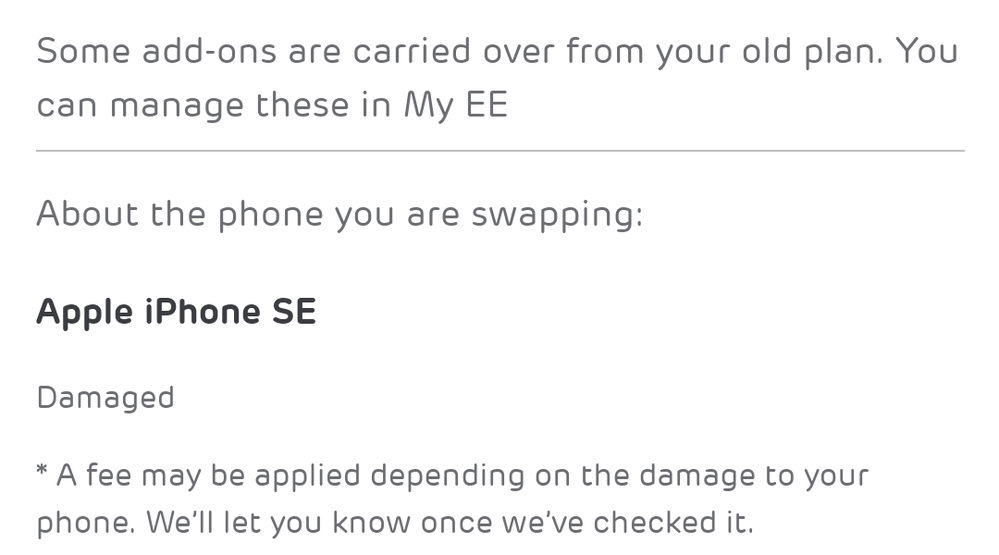Screen dimensions: 999x555
Task: Click the horizontal divider line
Action: pos(500,151)
